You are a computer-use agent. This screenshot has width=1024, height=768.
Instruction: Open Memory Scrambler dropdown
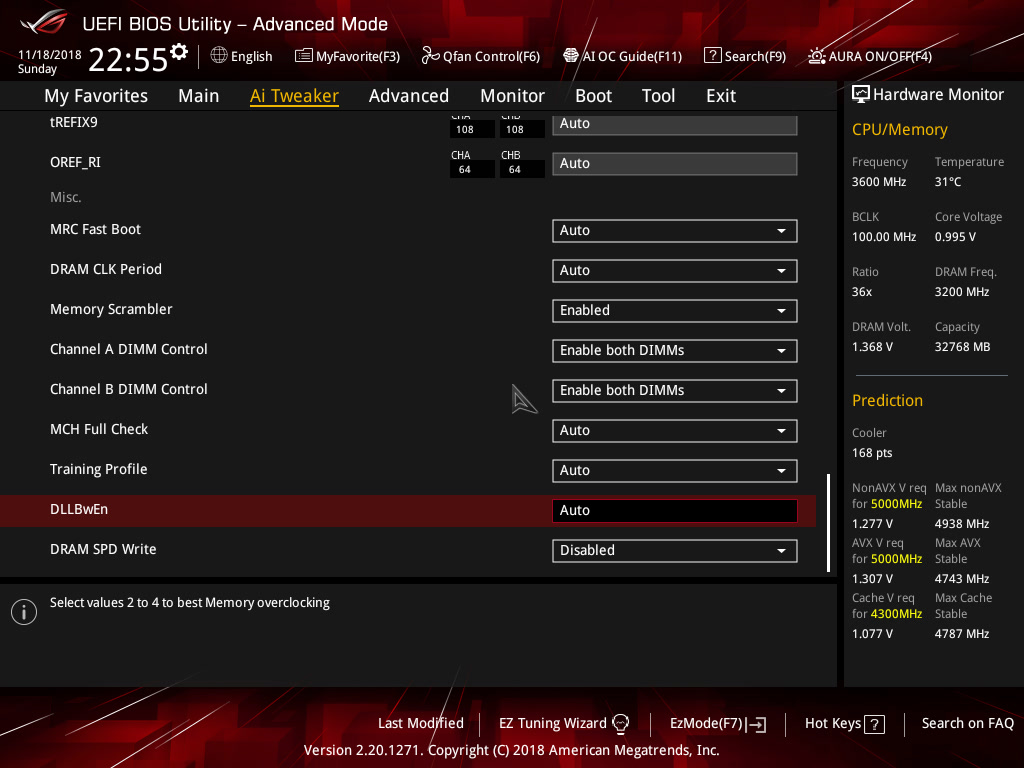click(675, 311)
